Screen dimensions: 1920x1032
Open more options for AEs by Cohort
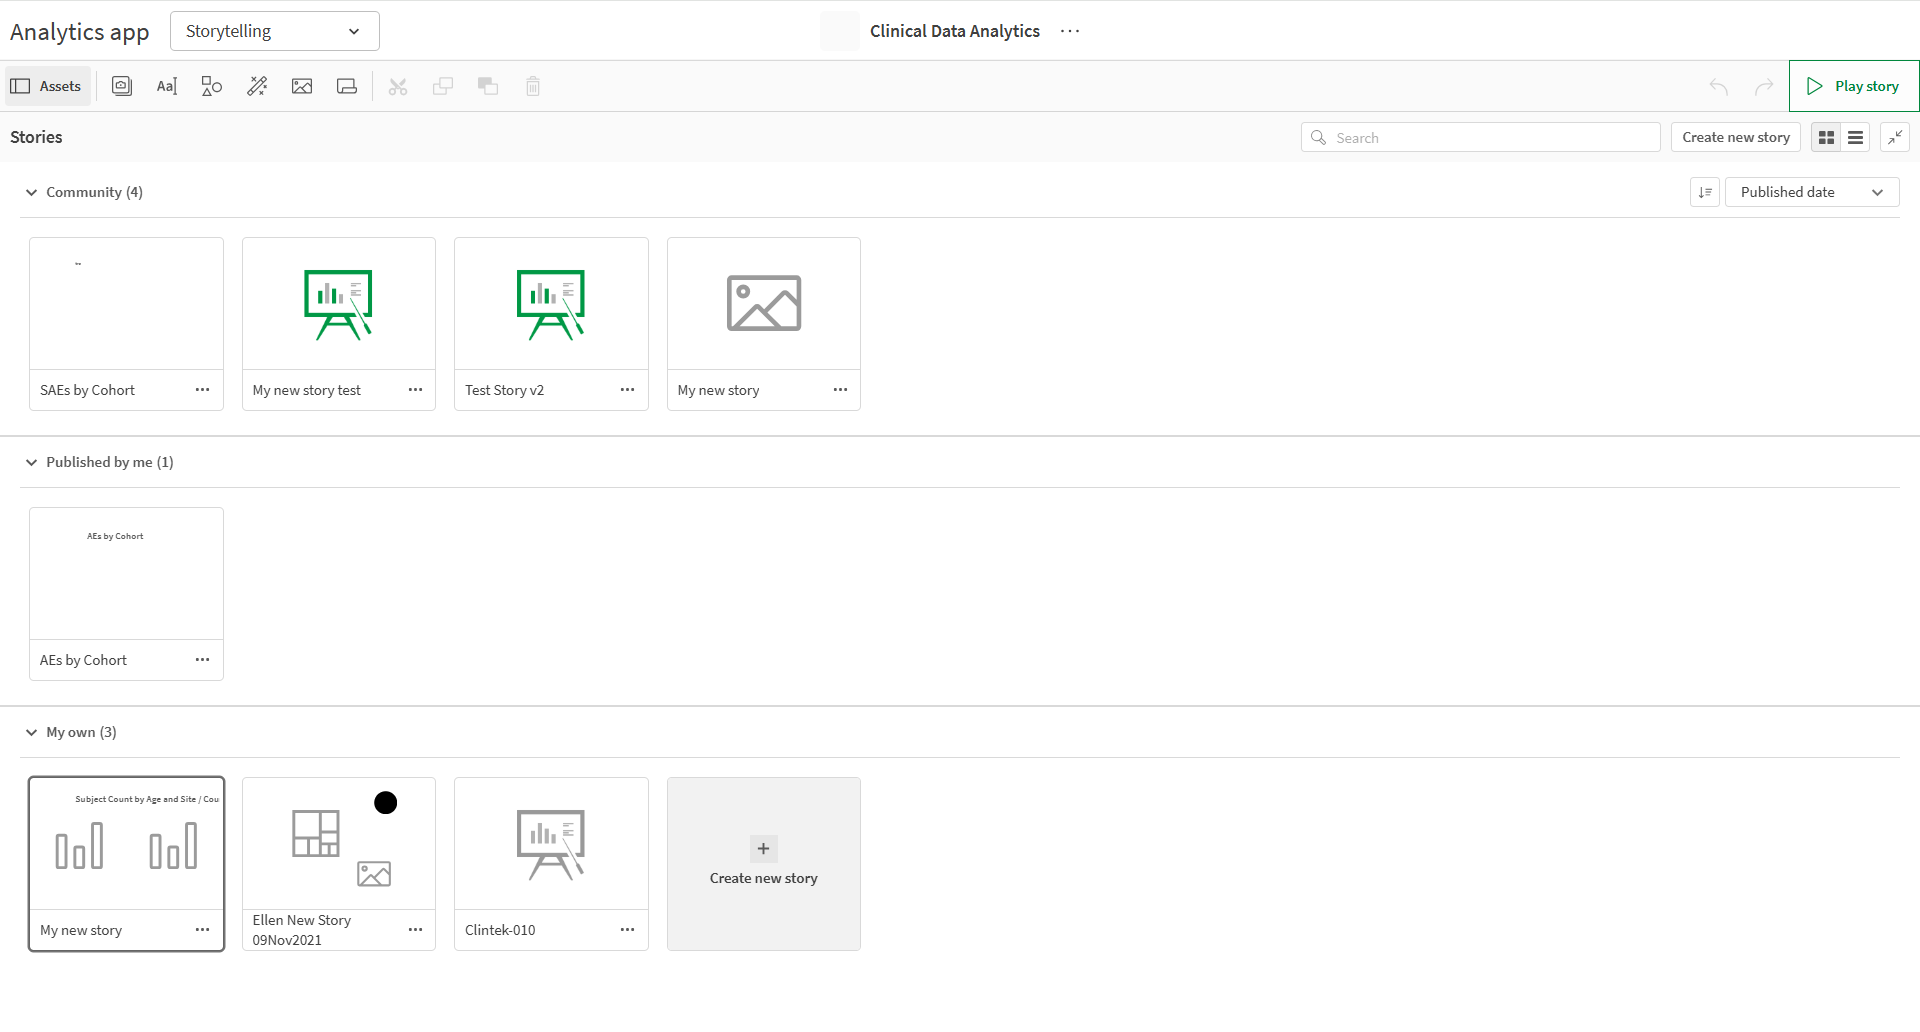point(203,660)
